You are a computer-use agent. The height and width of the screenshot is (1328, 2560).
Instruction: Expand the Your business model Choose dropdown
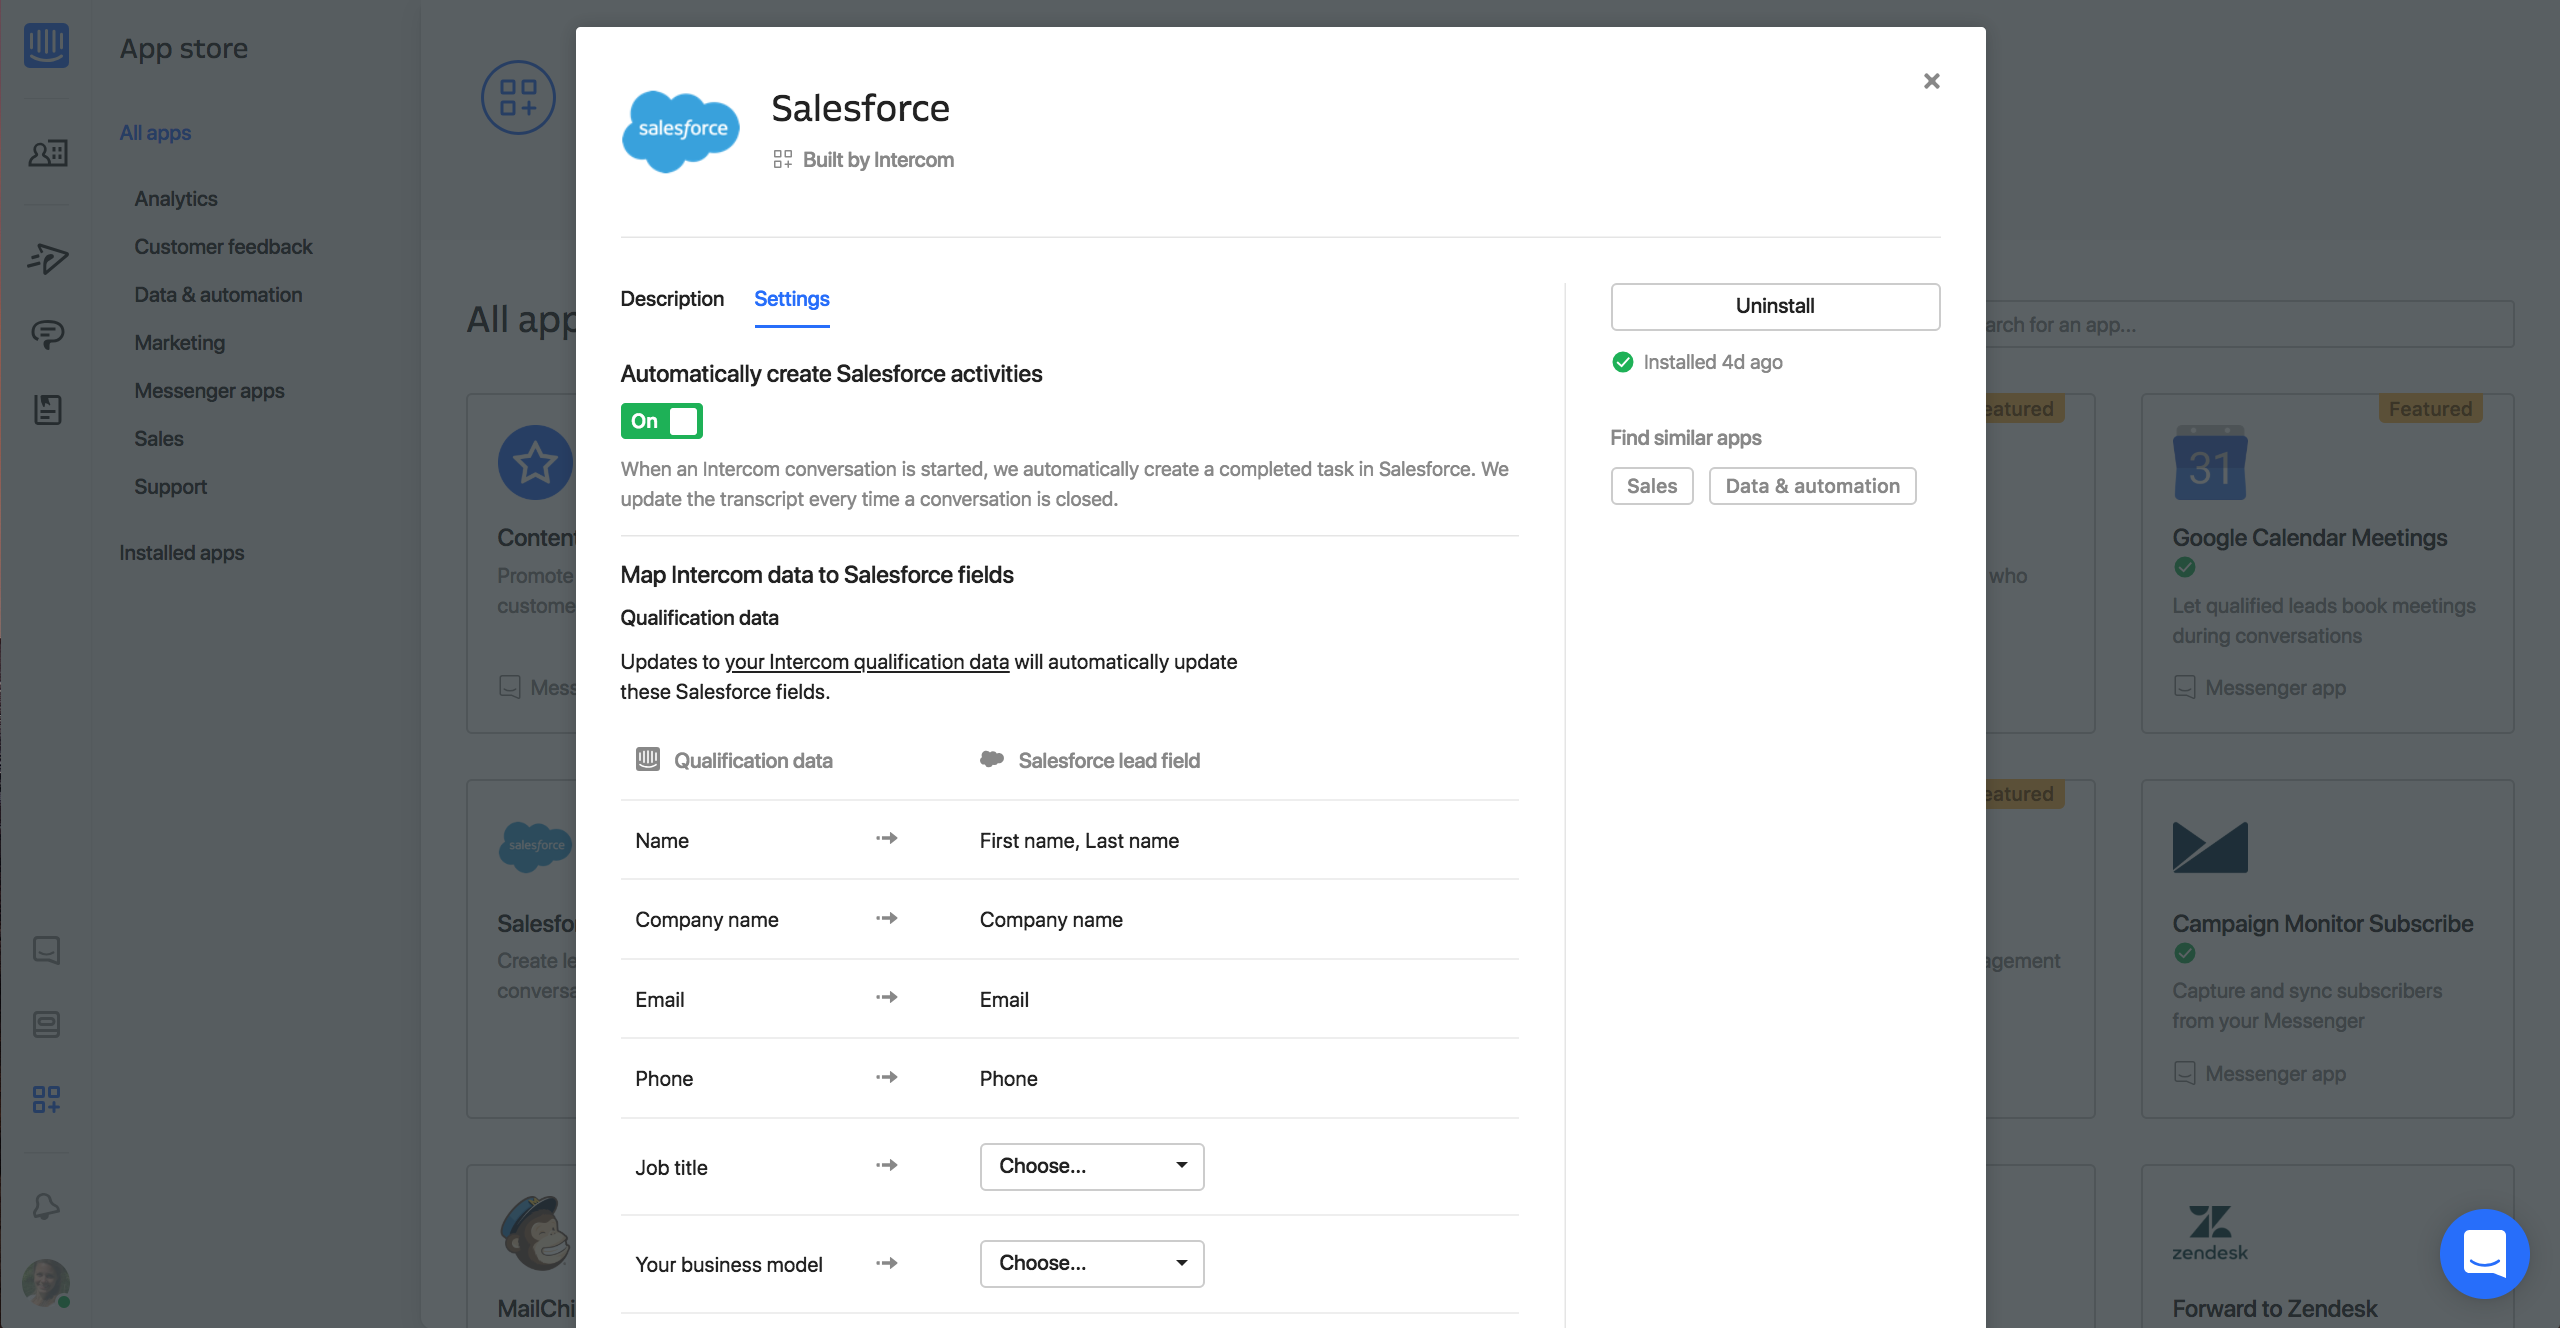coord(1092,1263)
